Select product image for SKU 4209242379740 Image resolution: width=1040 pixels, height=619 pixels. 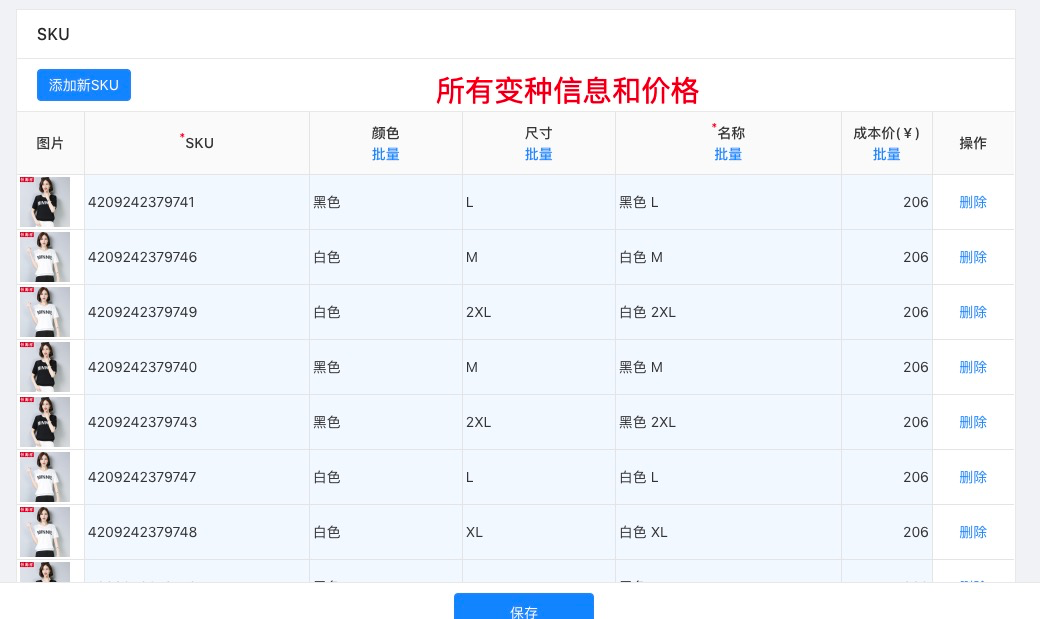pos(45,367)
